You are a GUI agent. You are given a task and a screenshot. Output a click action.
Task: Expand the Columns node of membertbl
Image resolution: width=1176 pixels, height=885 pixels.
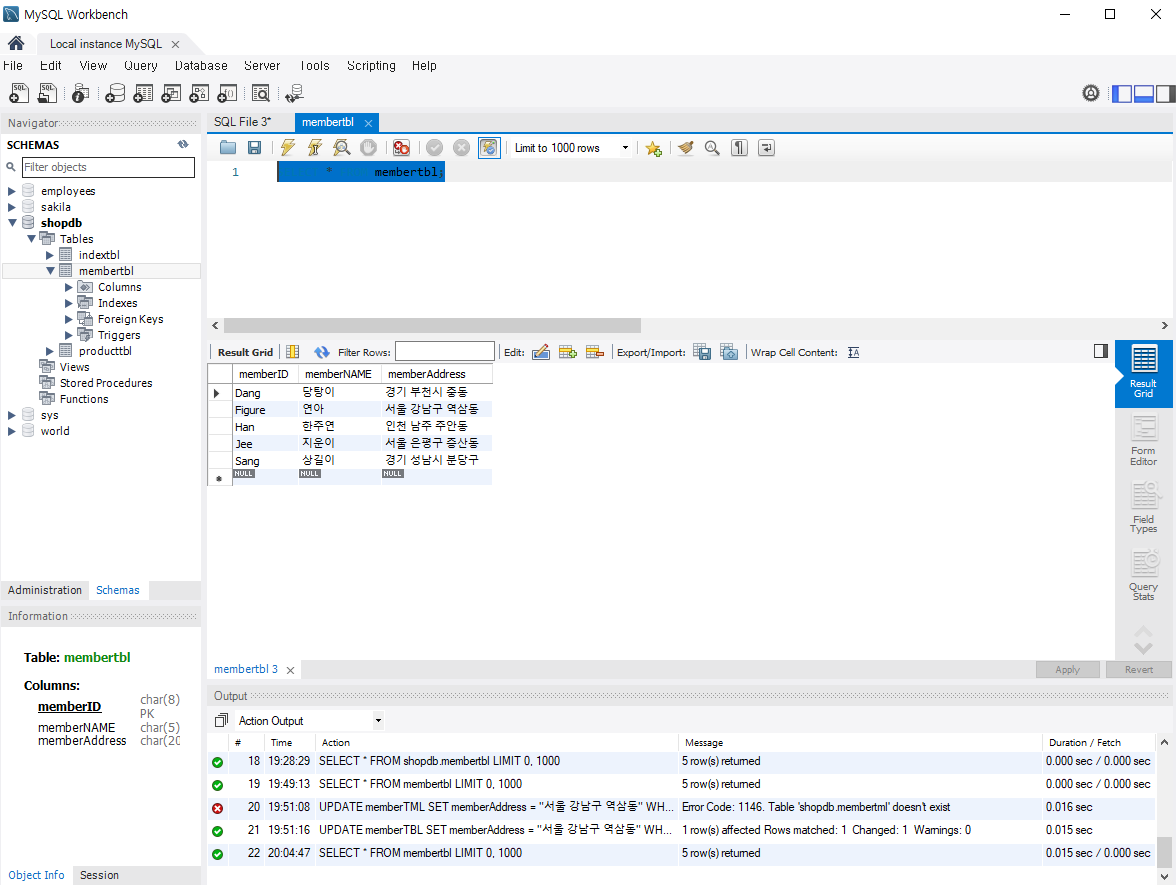click(69, 287)
